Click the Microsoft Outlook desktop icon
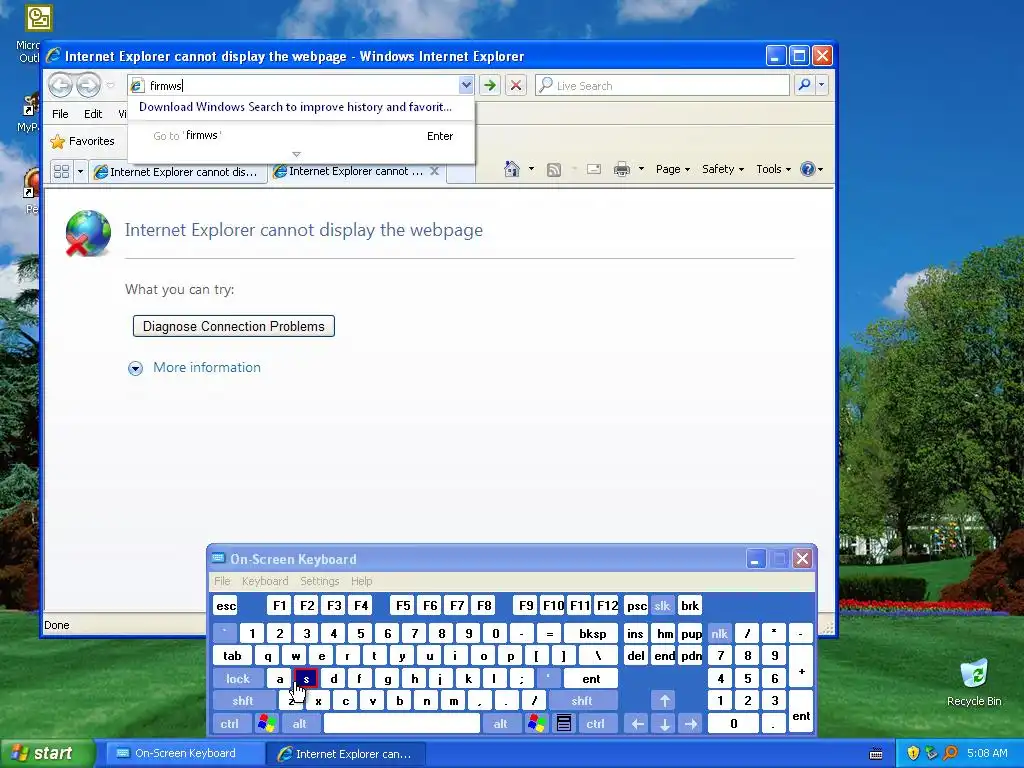1024x768 pixels. tap(38, 18)
